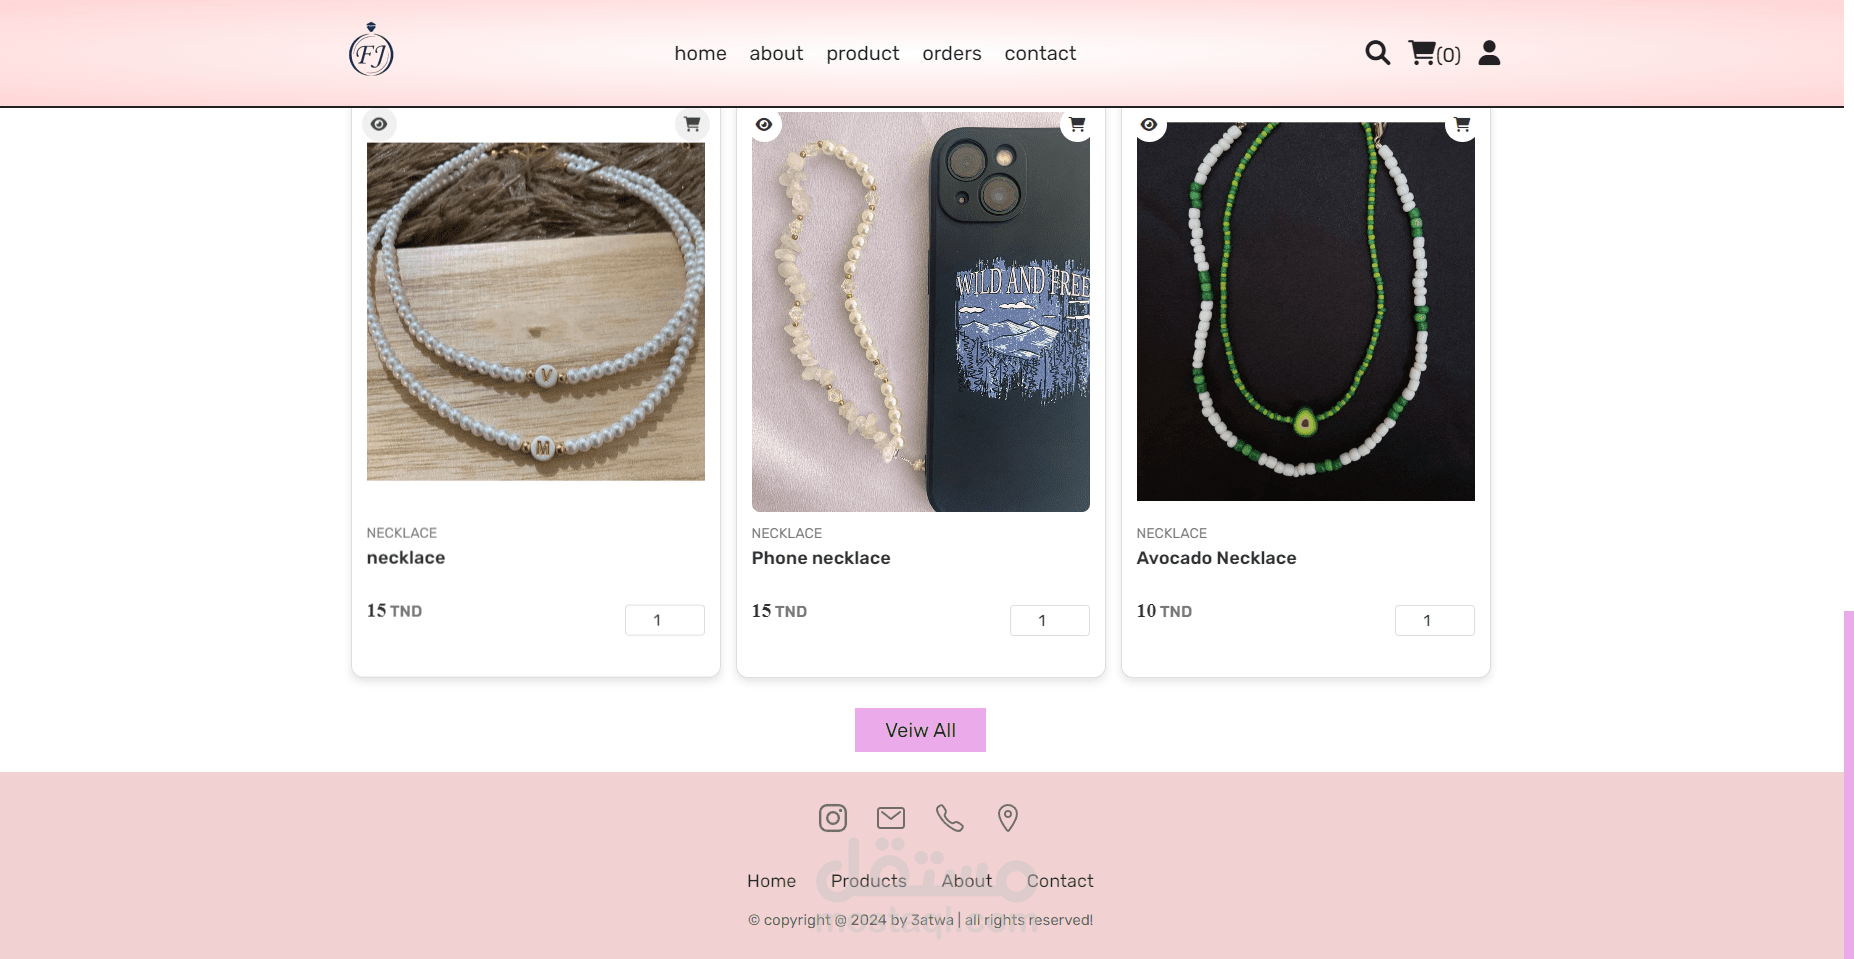Click the Veiw All button
This screenshot has width=1854, height=959.
[920, 730]
